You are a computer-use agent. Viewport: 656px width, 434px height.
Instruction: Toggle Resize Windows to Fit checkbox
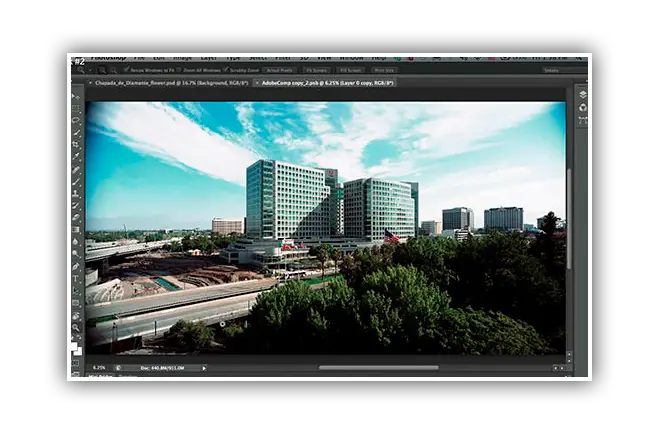pyautogui.click(x=125, y=70)
